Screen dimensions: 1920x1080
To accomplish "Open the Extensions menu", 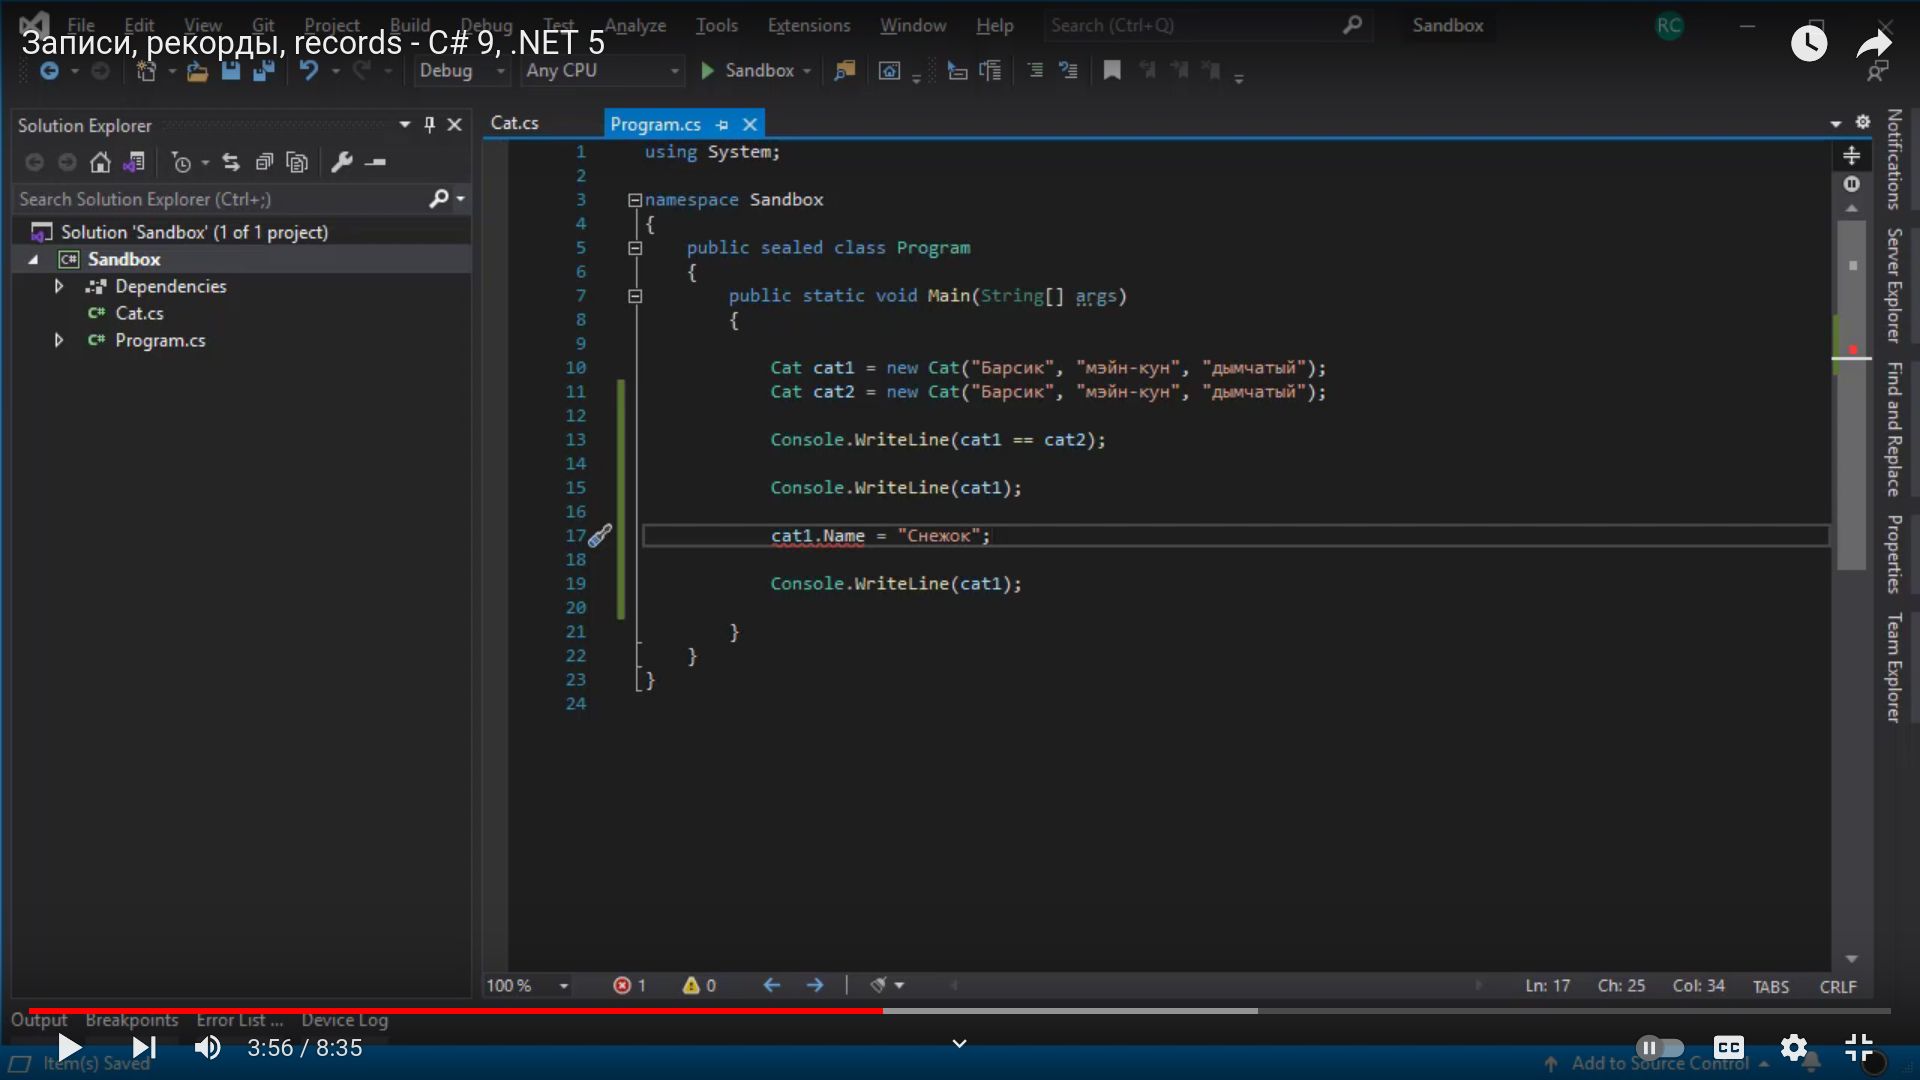I will pos(808,26).
